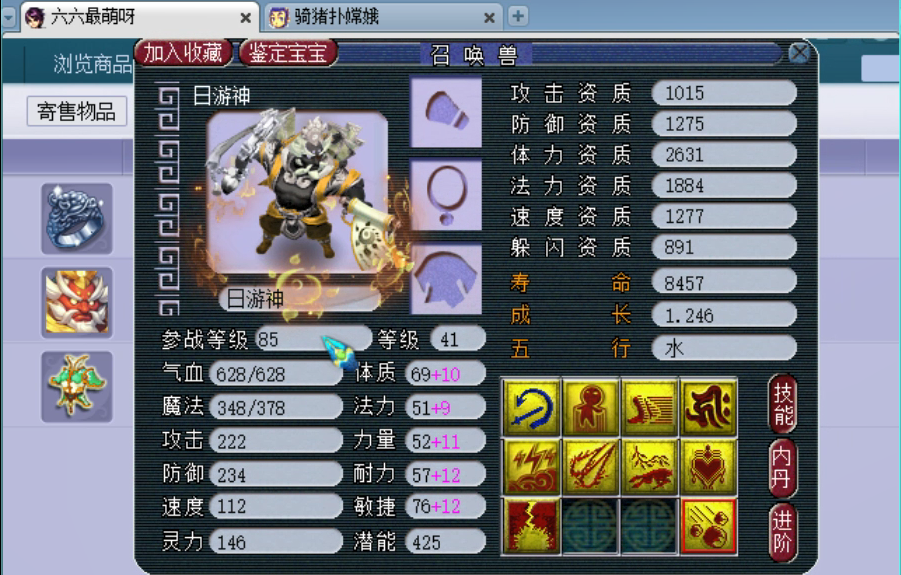The height and width of the screenshot is (575, 901).
Task: Select the 技能 side tab
Action: click(x=783, y=404)
